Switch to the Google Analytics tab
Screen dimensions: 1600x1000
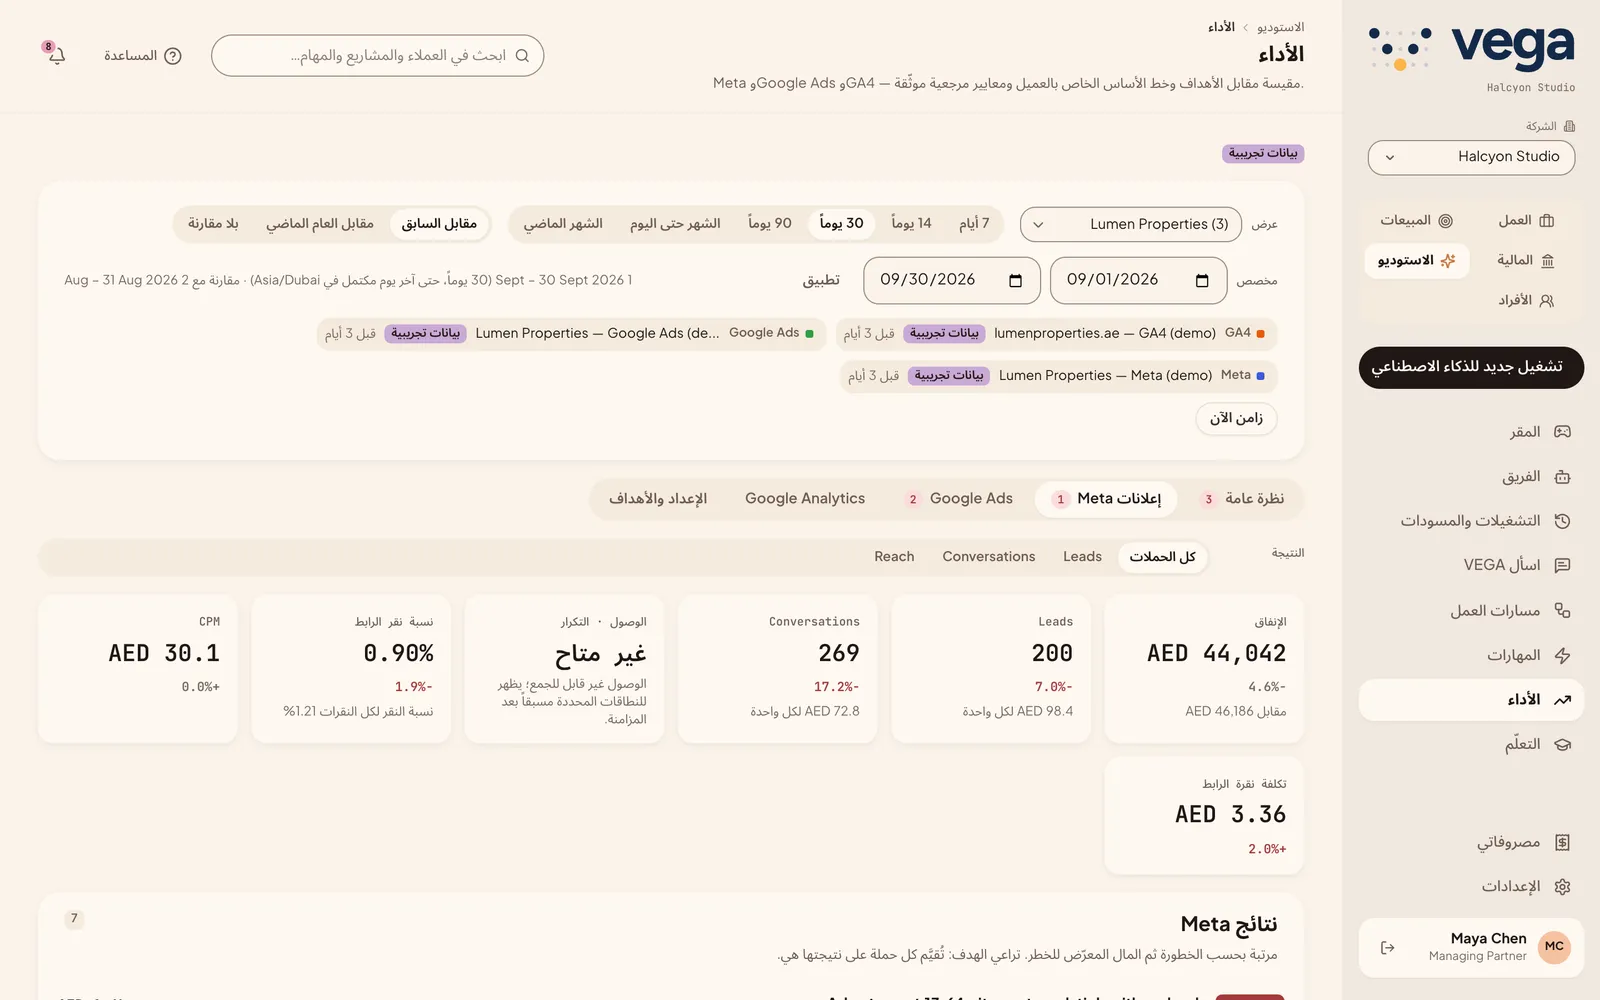pos(805,499)
